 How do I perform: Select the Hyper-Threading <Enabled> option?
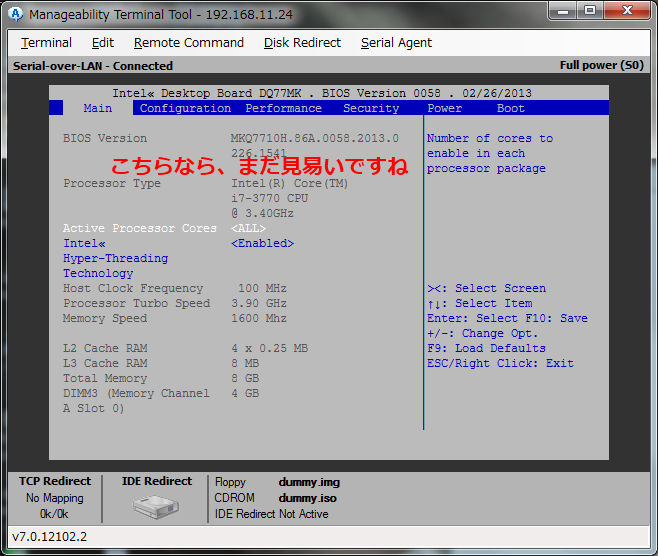pos(262,243)
